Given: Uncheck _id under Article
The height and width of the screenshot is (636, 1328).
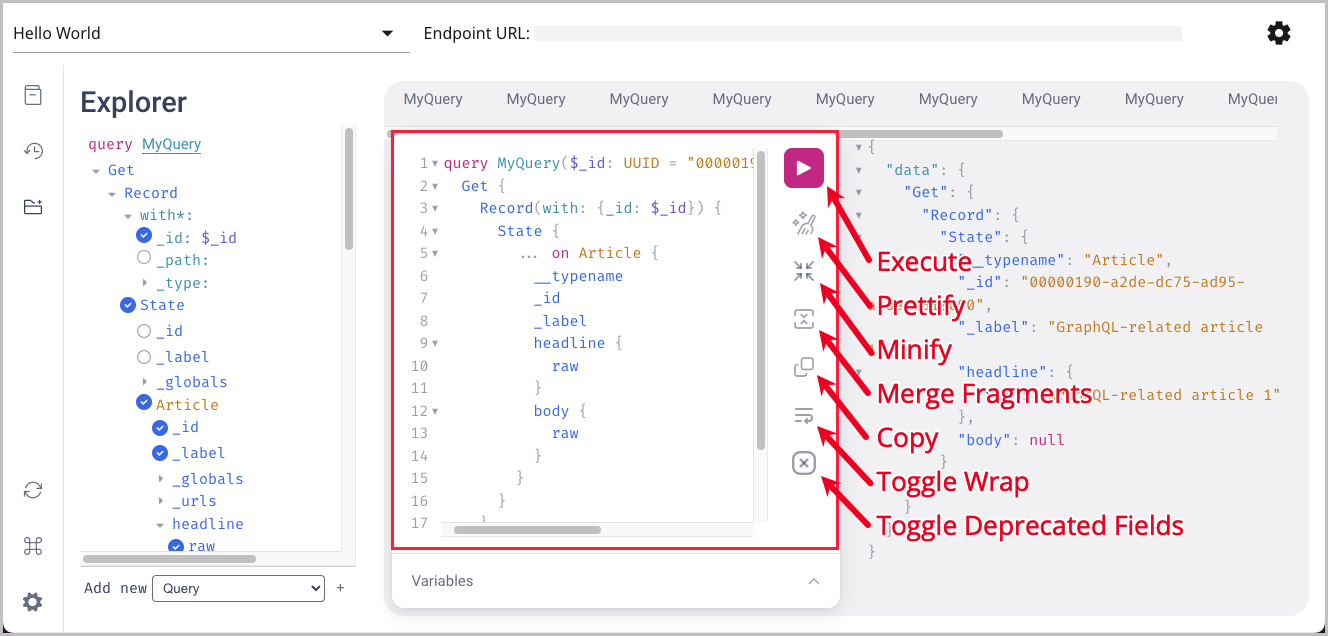Looking at the screenshot, I should click(160, 427).
